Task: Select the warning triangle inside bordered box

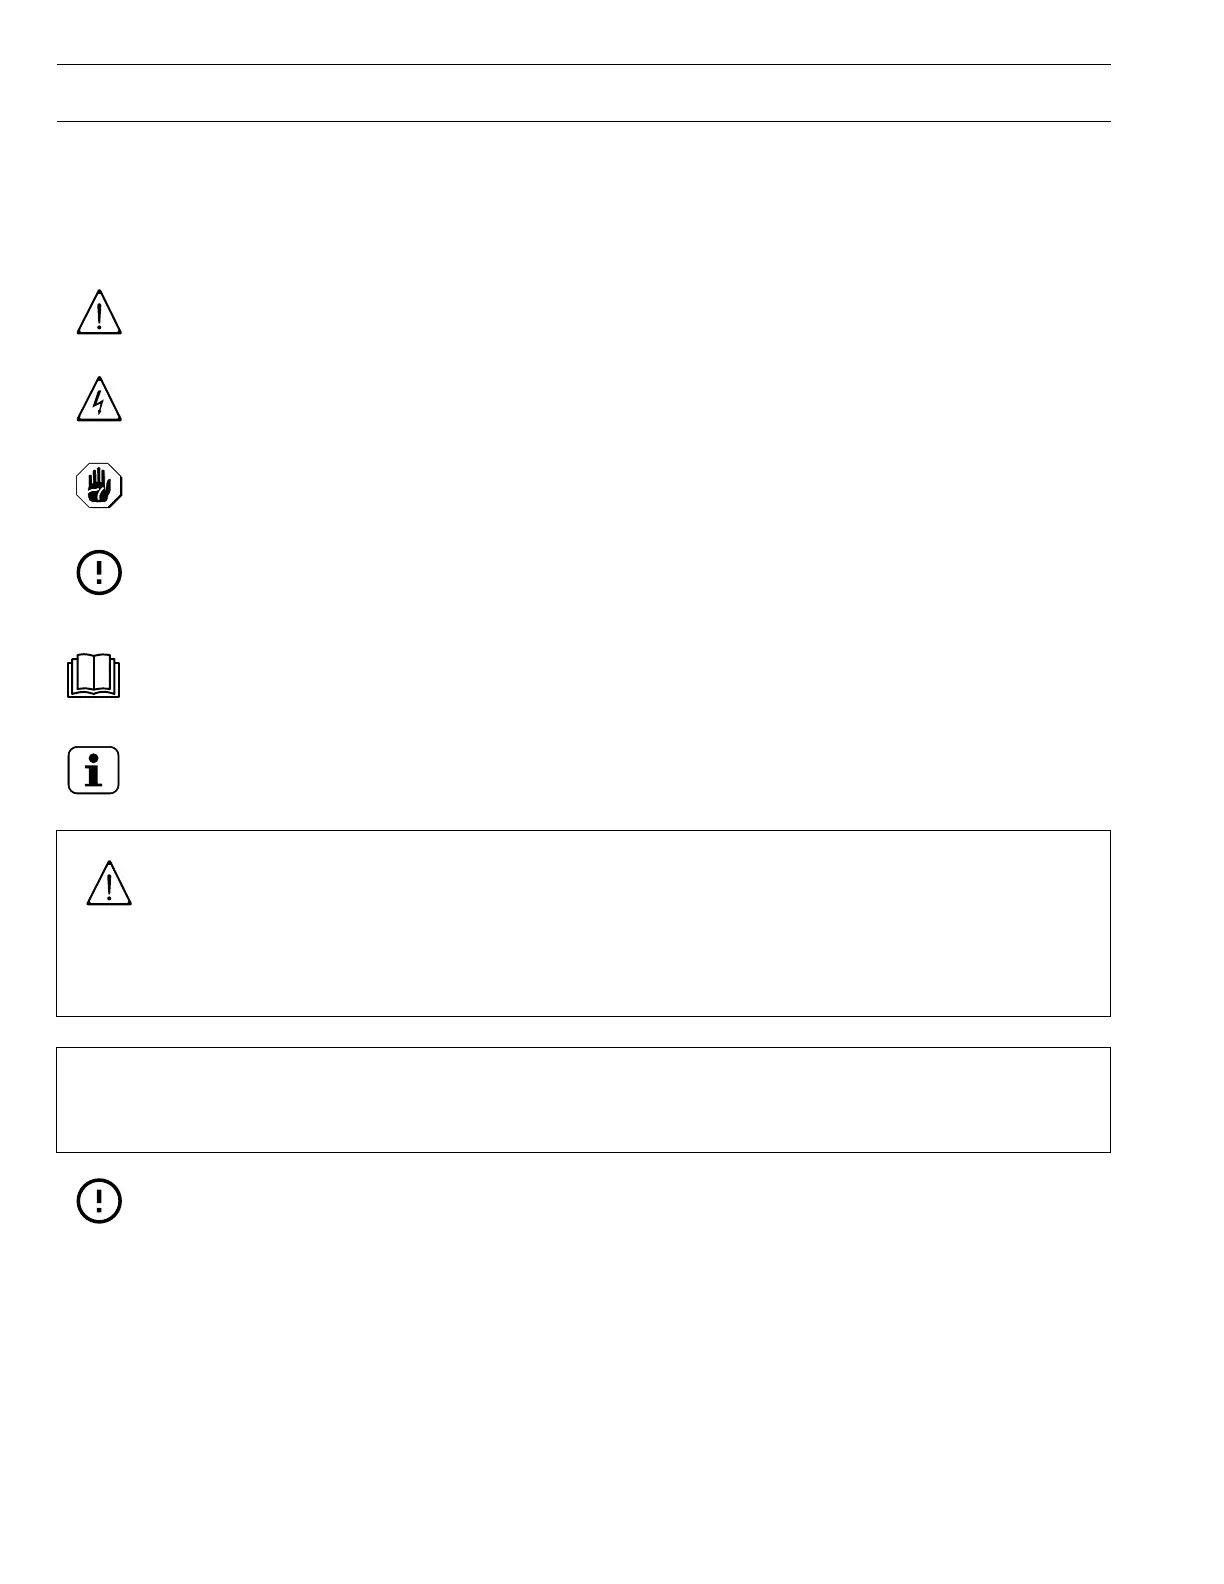Action: [109, 884]
